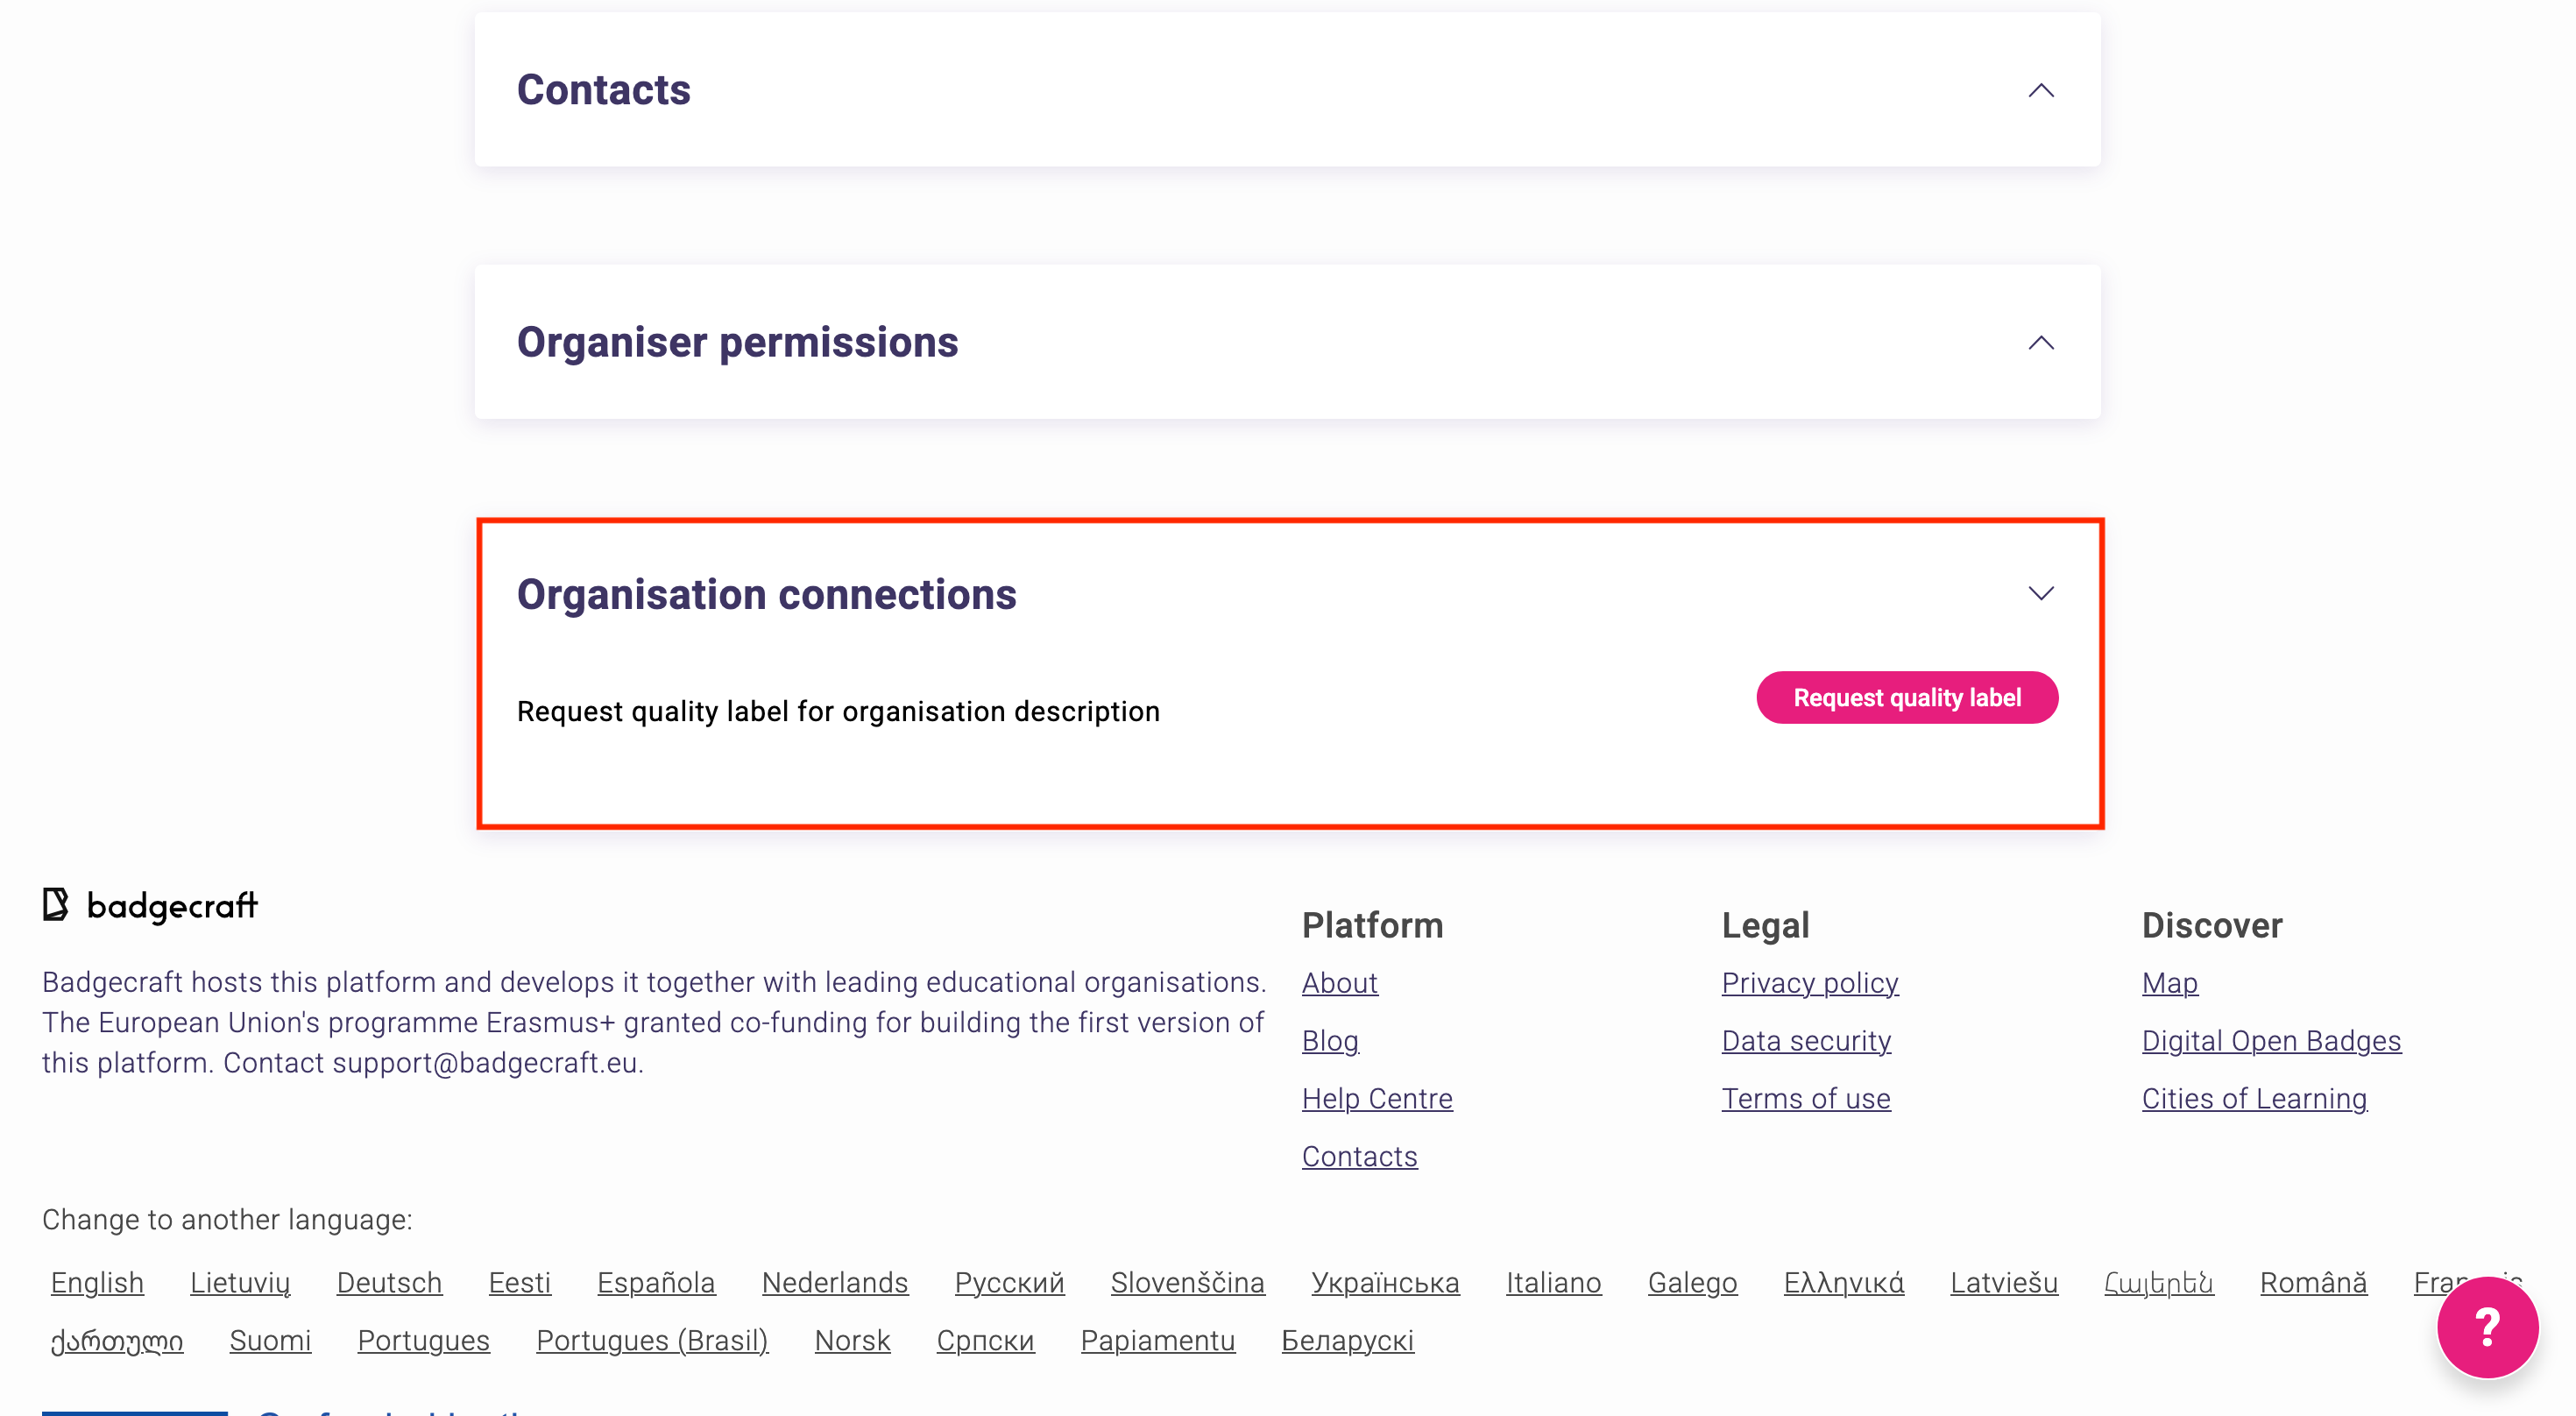Click the badgecraft logo icon

pos(55,904)
